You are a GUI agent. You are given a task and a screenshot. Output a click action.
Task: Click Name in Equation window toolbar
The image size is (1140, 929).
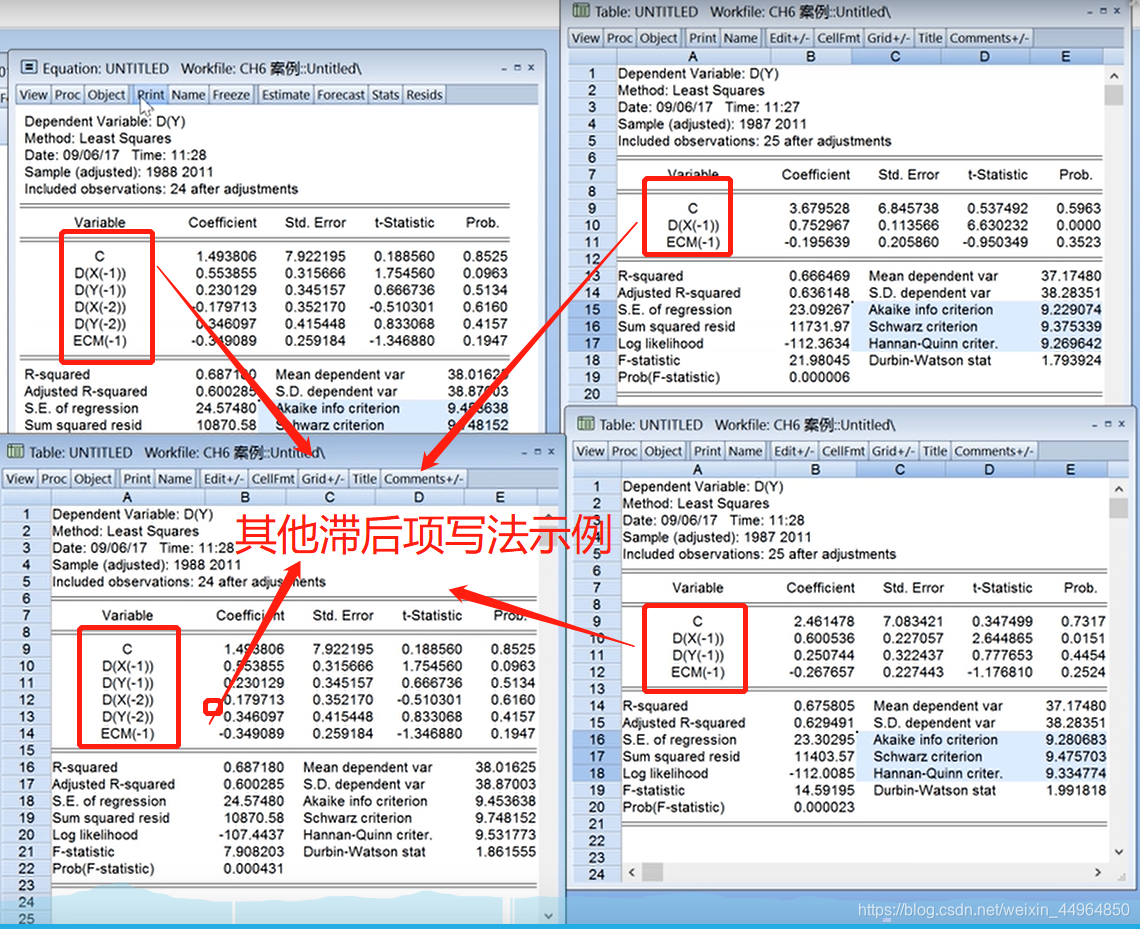pyautogui.click(x=188, y=94)
